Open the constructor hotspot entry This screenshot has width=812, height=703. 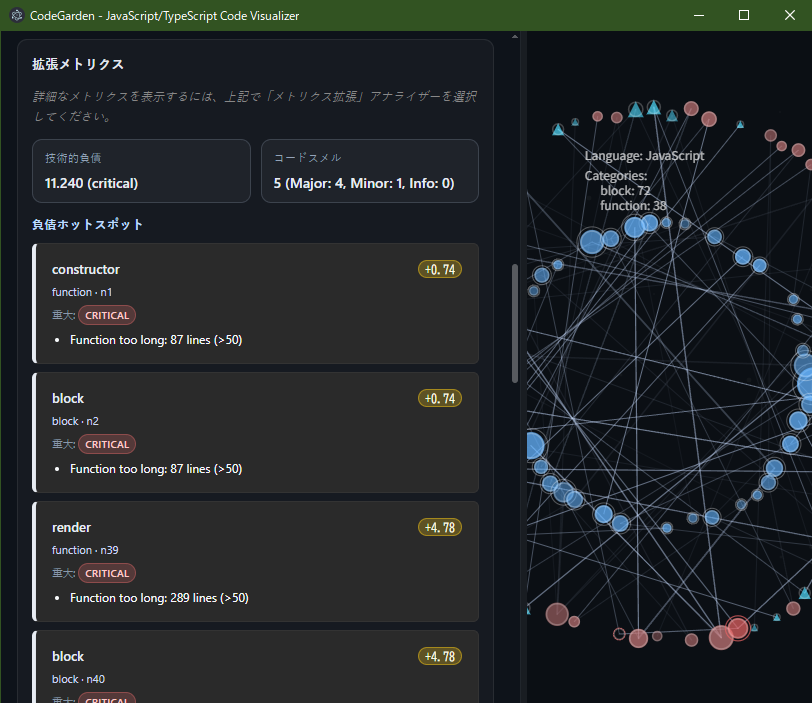(x=256, y=303)
